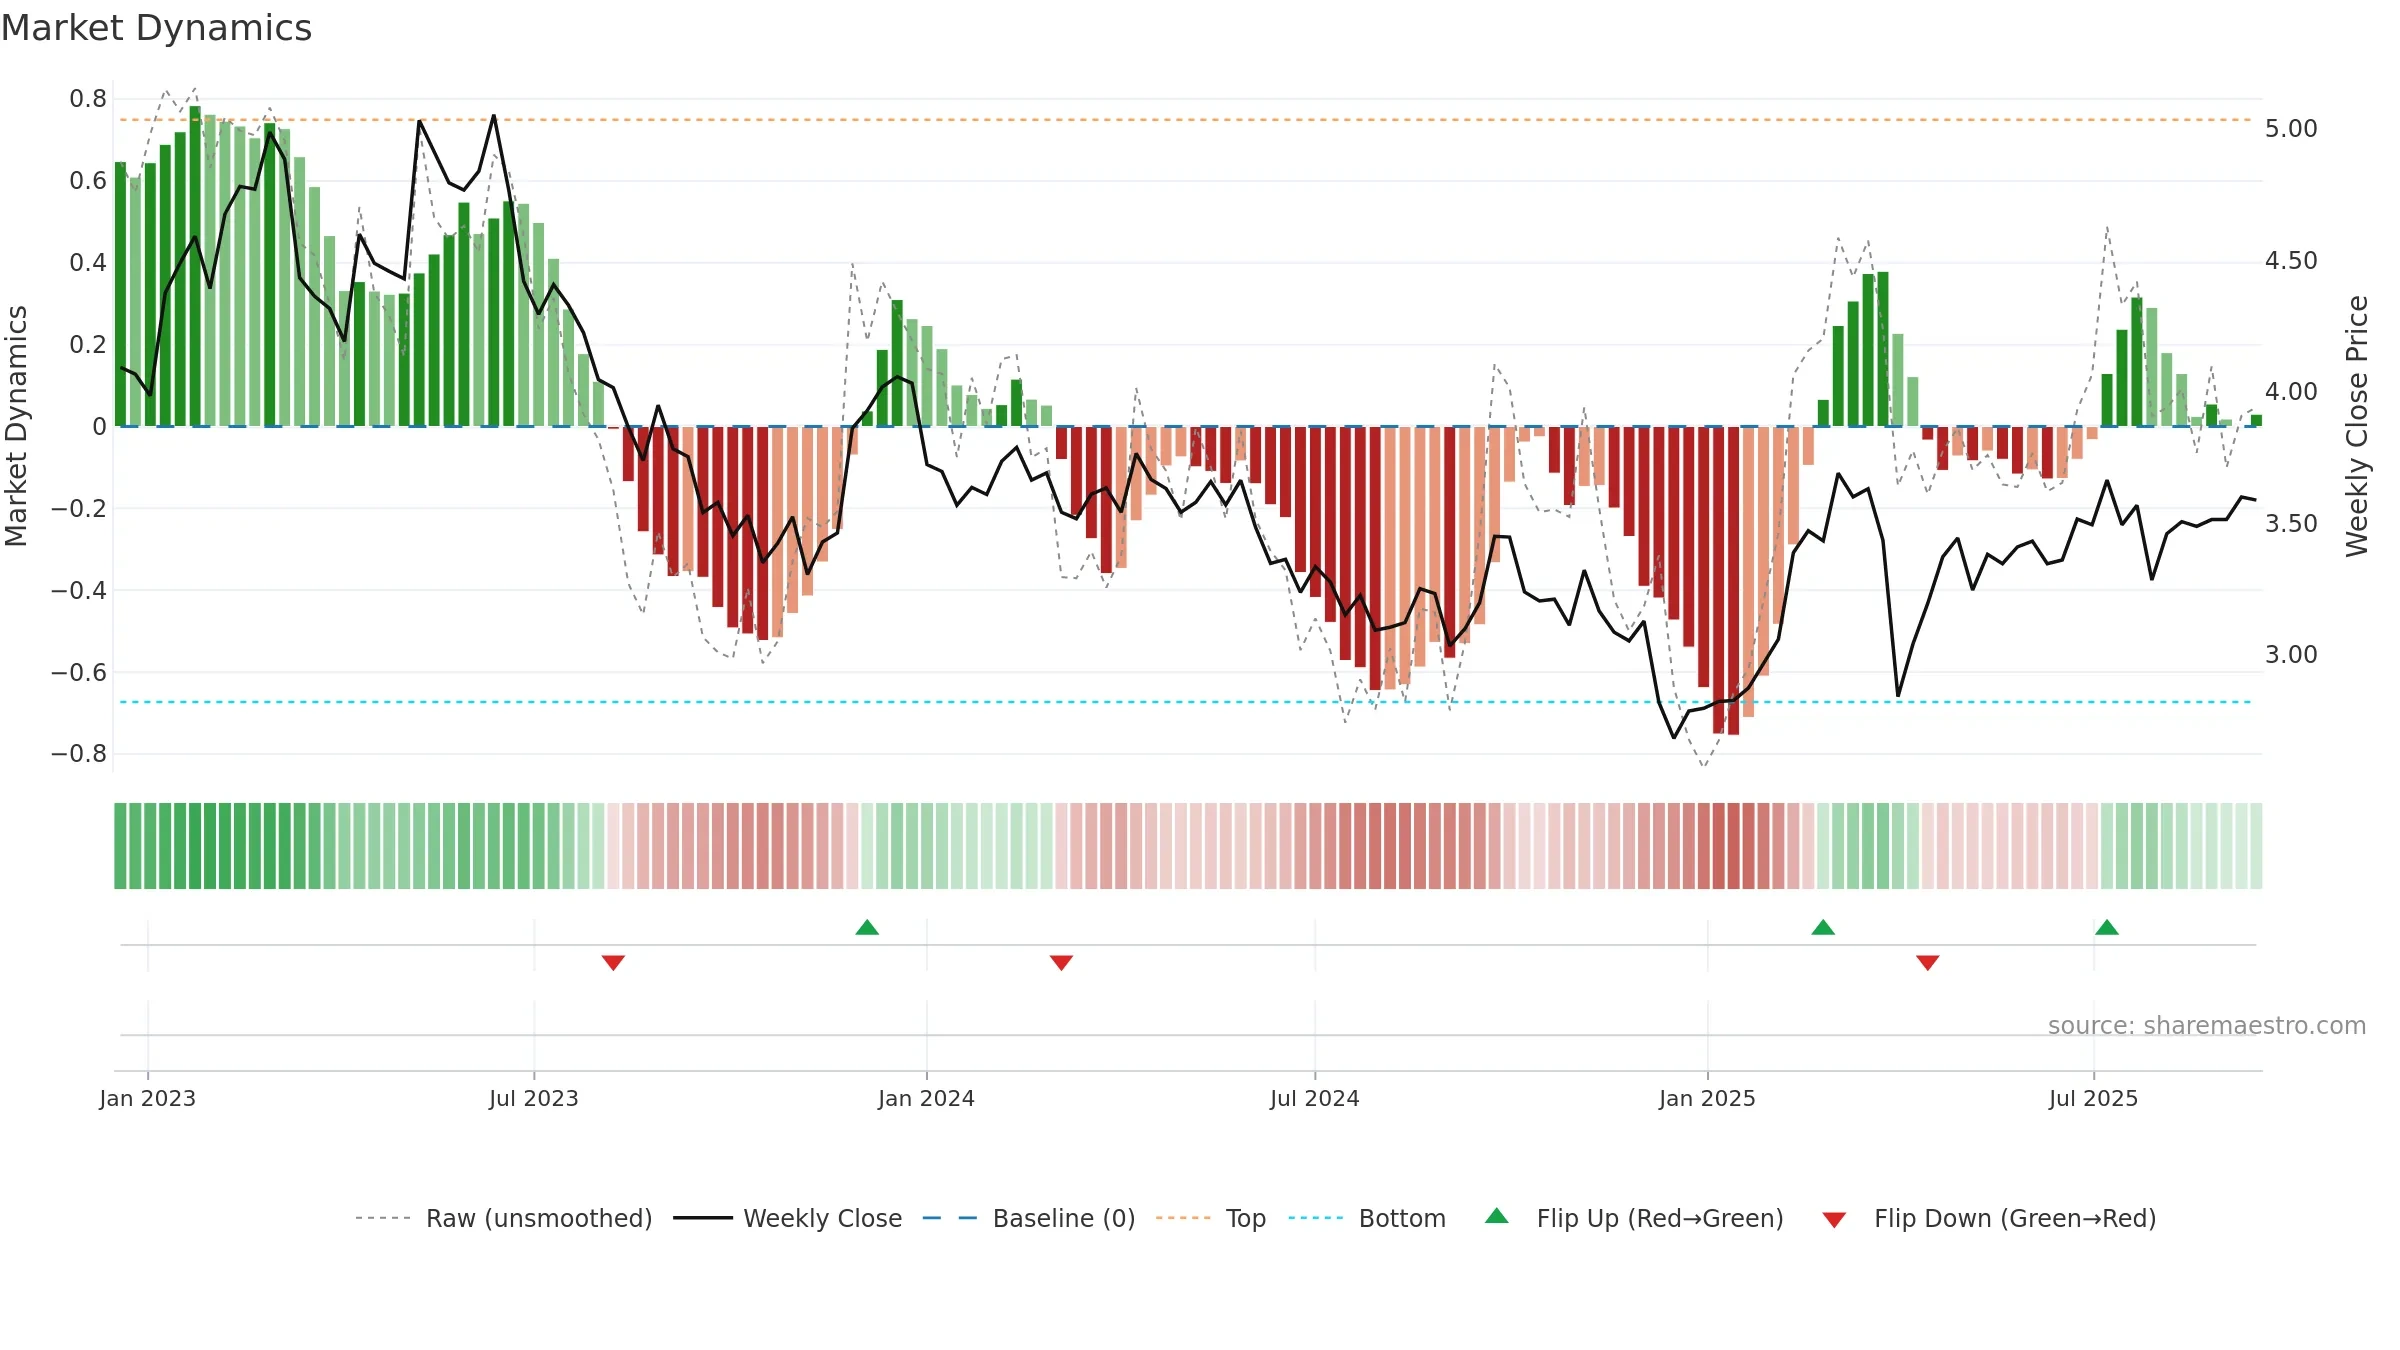Toggle the Weekly Close legend entry
Image resolution: width=2400 pixels, height=1350 pixels.
point(787,1218)
